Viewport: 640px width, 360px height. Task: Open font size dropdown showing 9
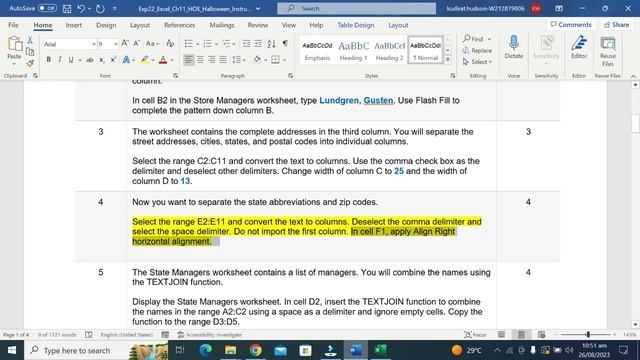click(116, 44)
